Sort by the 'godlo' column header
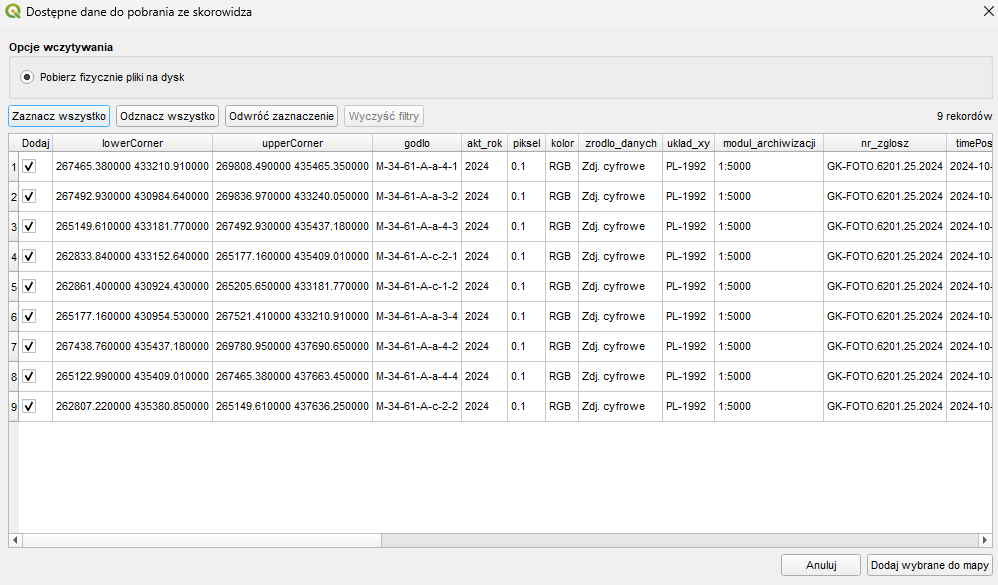This screenshot has height=585, width=998. coord(416,143)
